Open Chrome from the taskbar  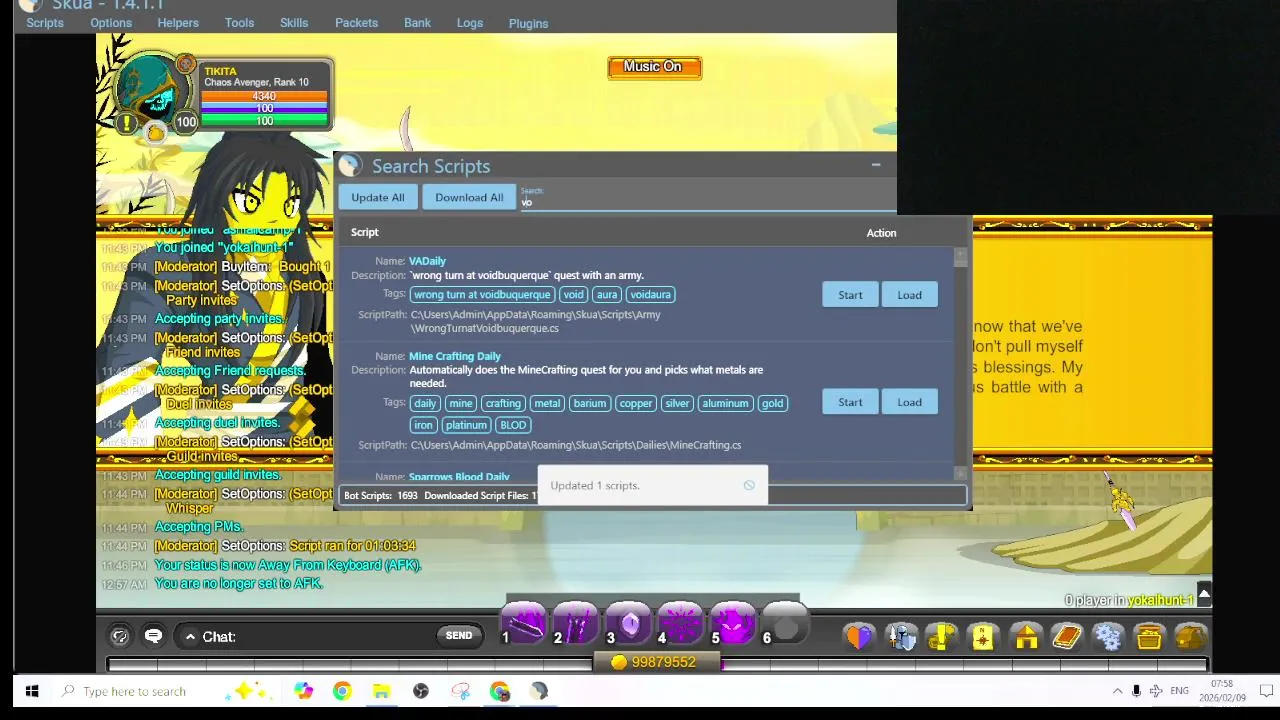coord(342,691)
